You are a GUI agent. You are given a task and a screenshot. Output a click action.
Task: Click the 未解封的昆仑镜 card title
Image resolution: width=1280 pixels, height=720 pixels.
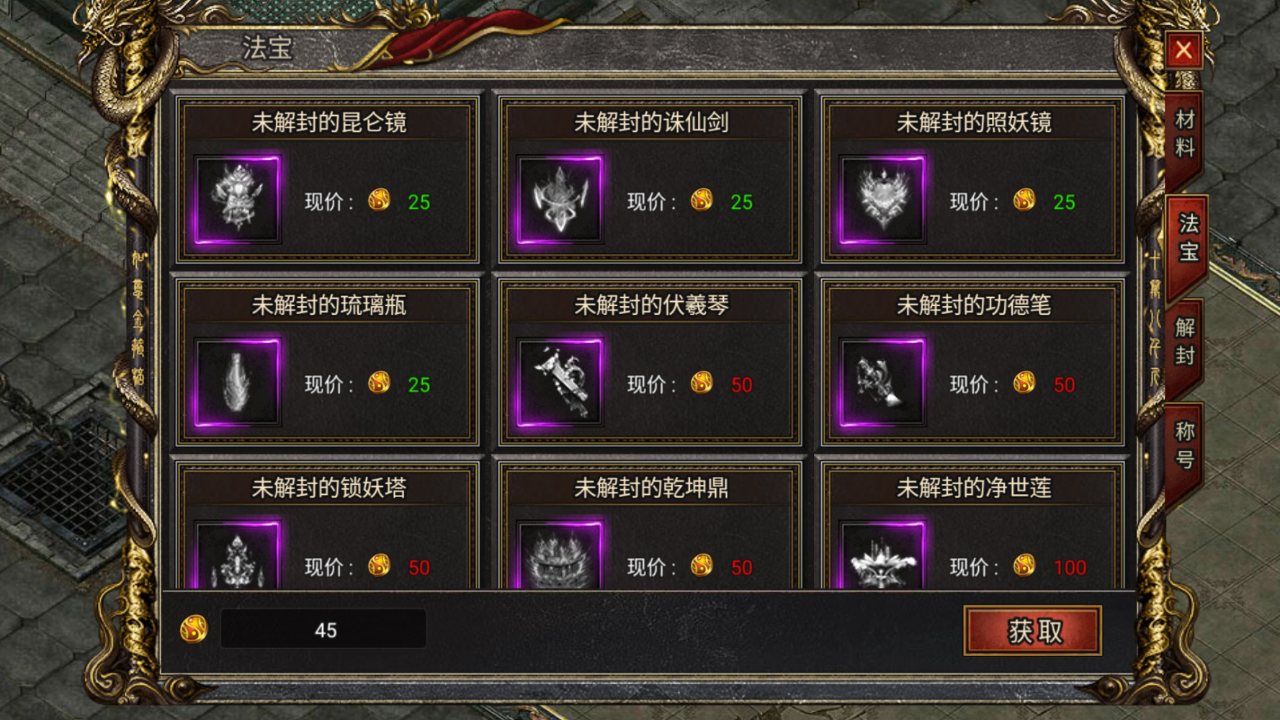pyautogui.click(x=328, y=123)
